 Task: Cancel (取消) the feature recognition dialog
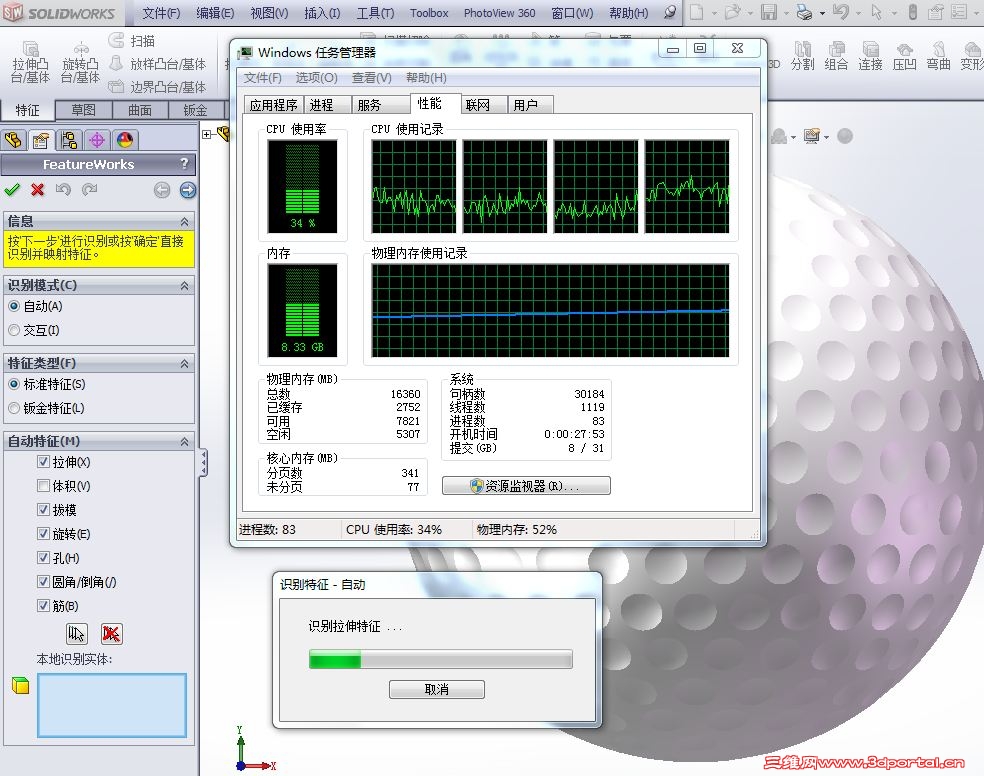point(437,689)
